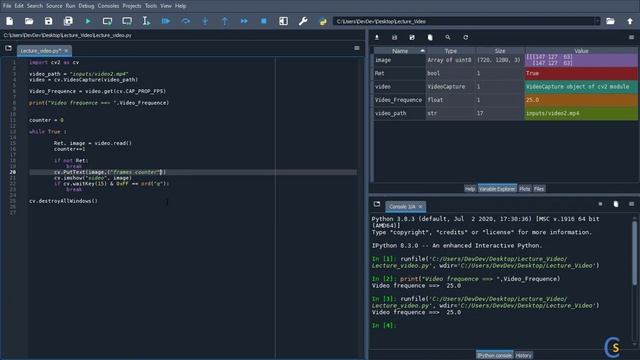
Task: Switch to the Help pane tab
Action: (x=470, y=189)
